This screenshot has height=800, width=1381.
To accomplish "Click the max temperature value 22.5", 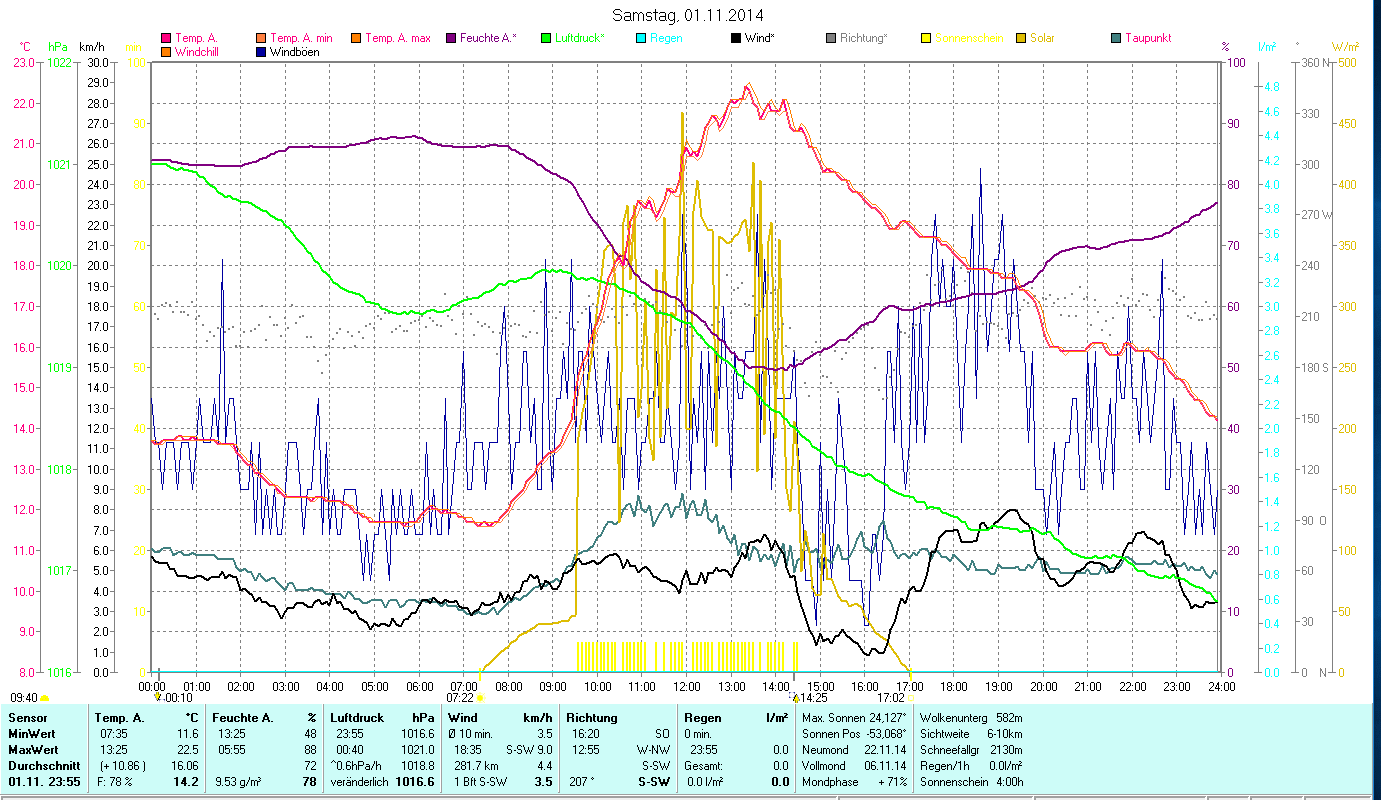I will tap(188, 750).
